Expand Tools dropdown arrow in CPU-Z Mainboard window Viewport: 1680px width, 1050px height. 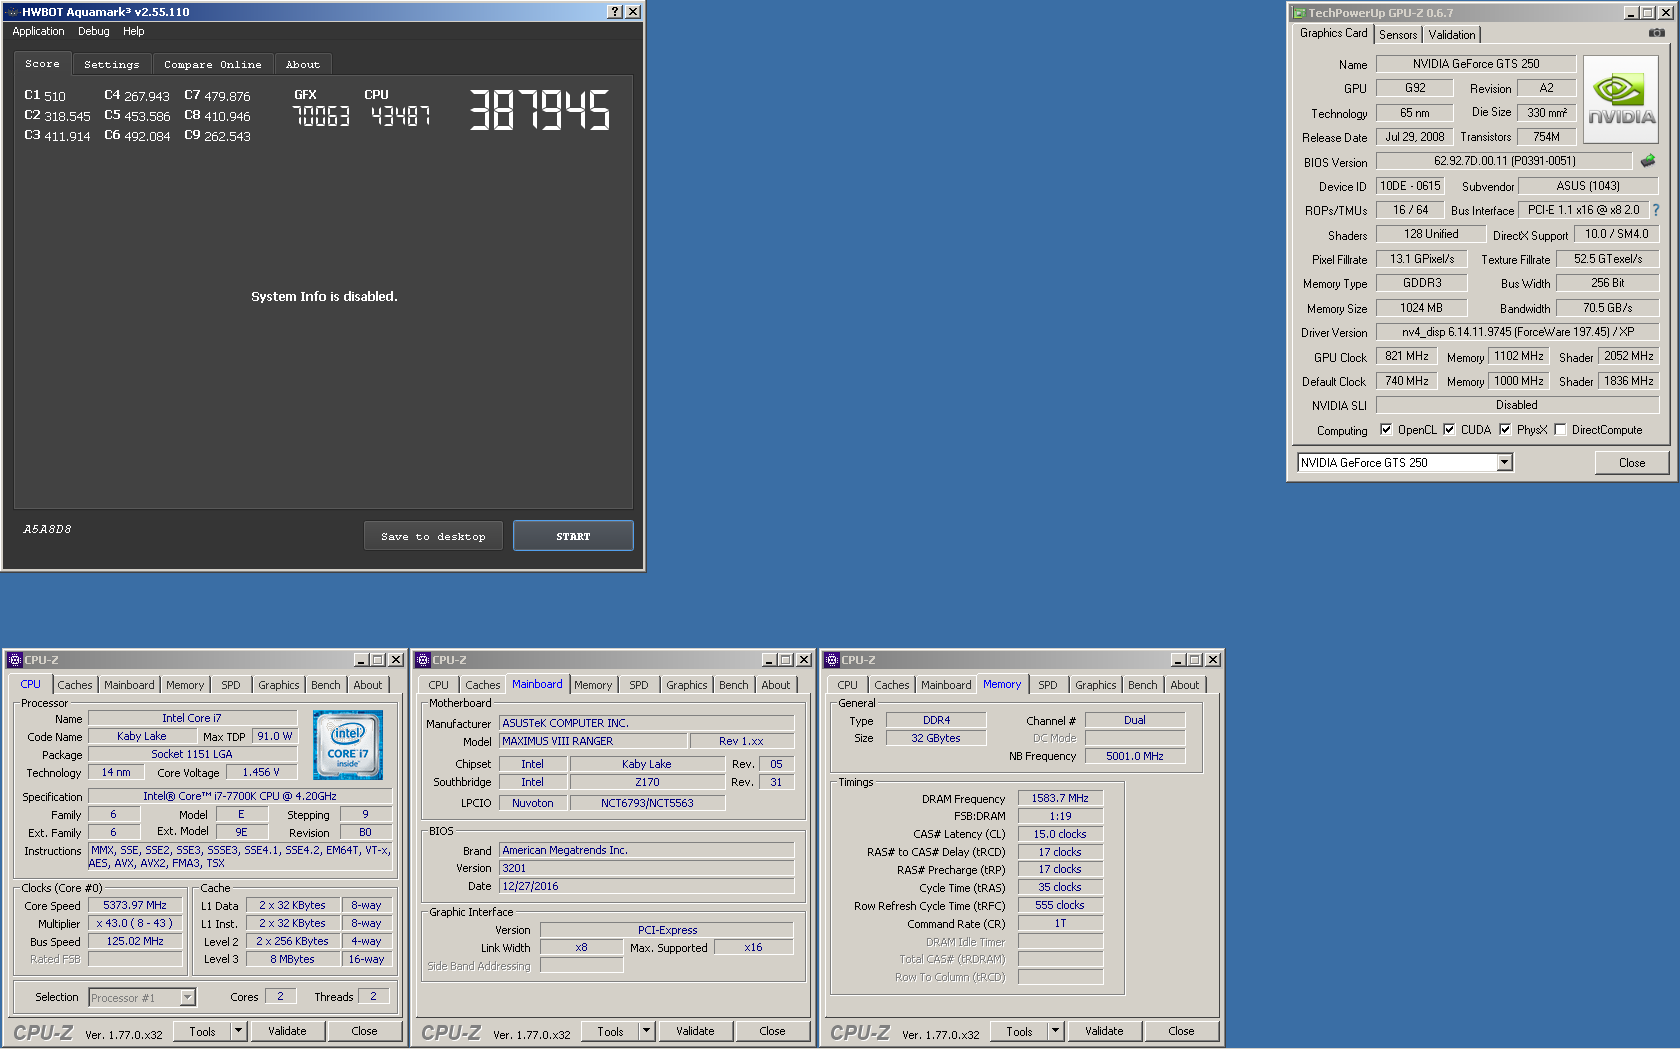point(646,1030)
